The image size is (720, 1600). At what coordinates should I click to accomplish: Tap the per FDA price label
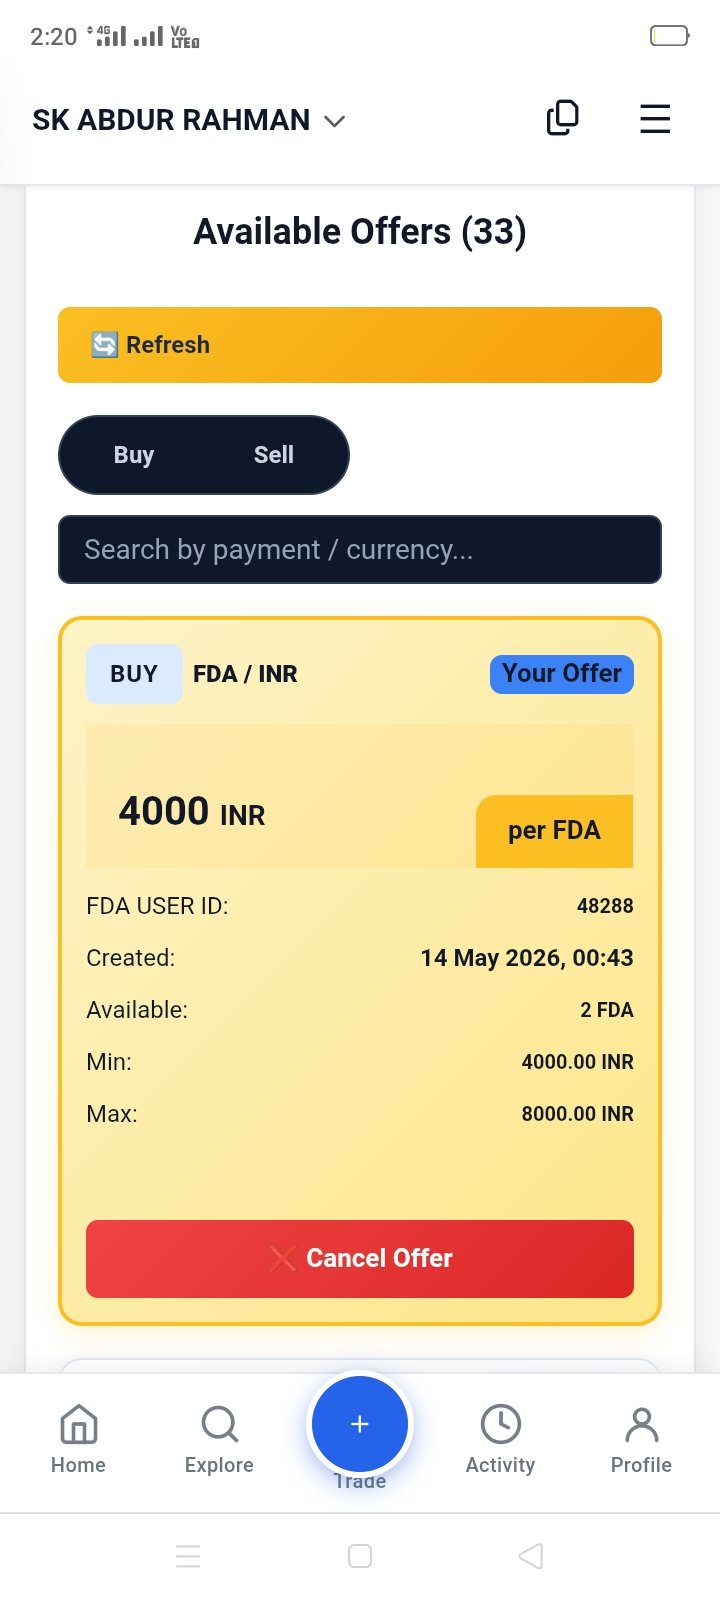554,831
